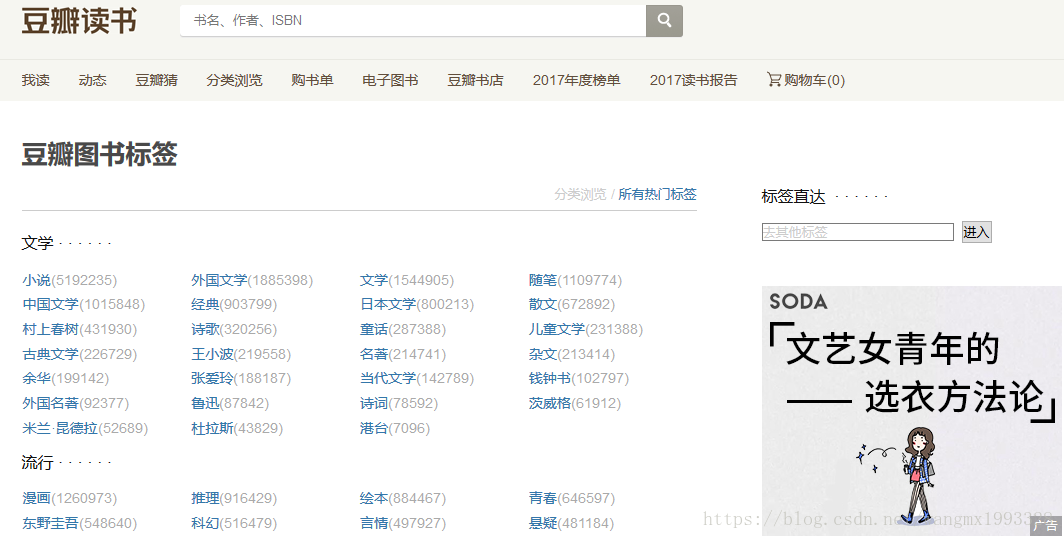Image resolution: width=1064 pixels, height=539 pixels.
Task: Open 电子图书 in navigation
Action: click(x=390, y=80)
